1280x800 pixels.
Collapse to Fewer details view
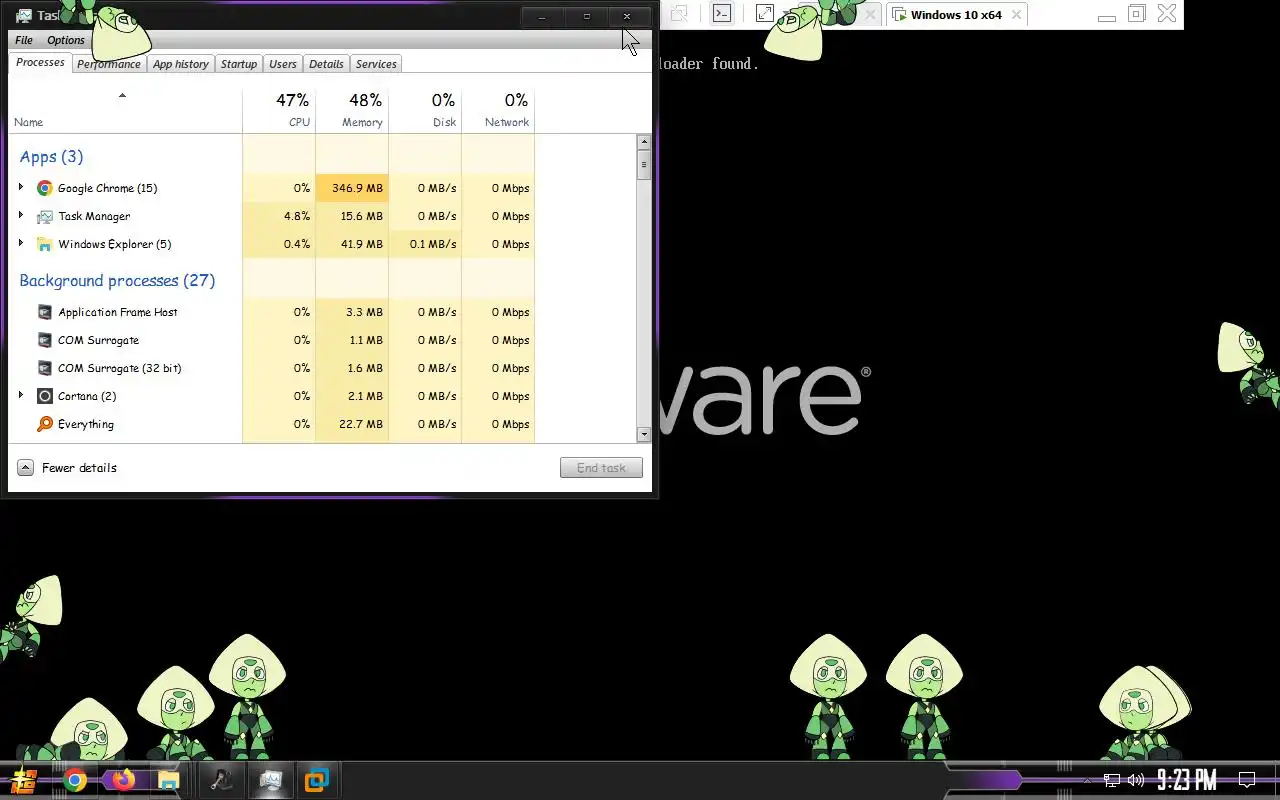68,468
